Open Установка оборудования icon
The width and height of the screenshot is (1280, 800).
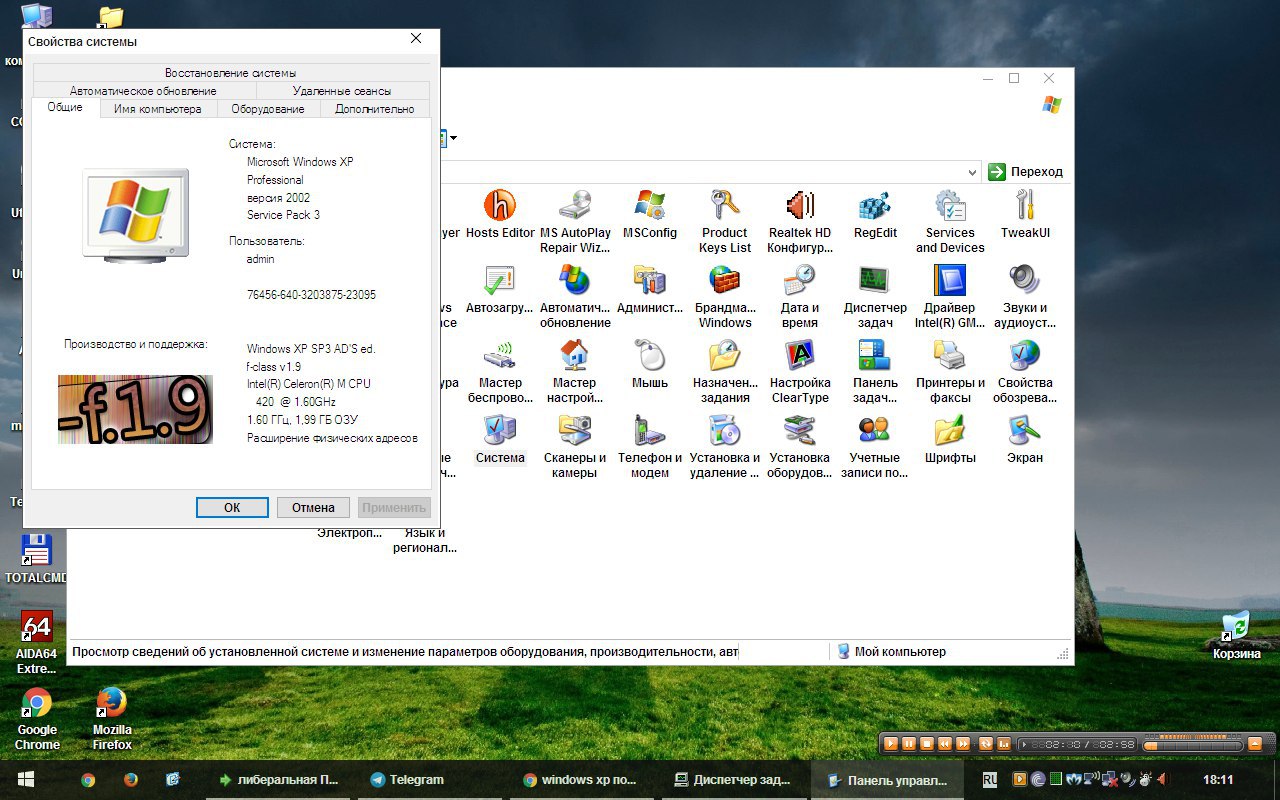point(800,446)
